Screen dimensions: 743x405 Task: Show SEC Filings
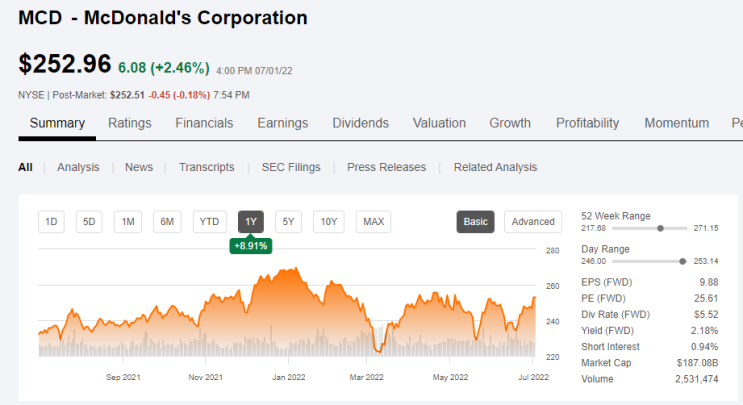pyautogui.click(x=291, y=167)
